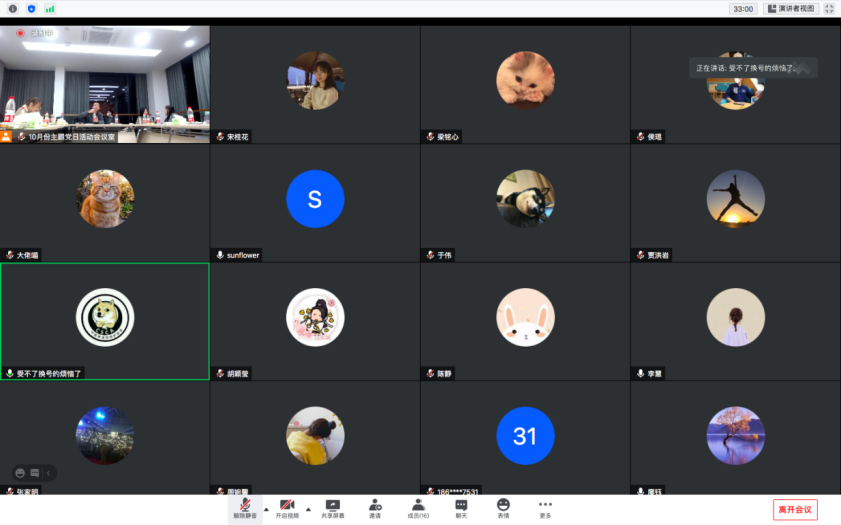The height and width of the screenshot is (525, 841).
Task: Open the 邀请 invite icon
Action: coord(375,508)
